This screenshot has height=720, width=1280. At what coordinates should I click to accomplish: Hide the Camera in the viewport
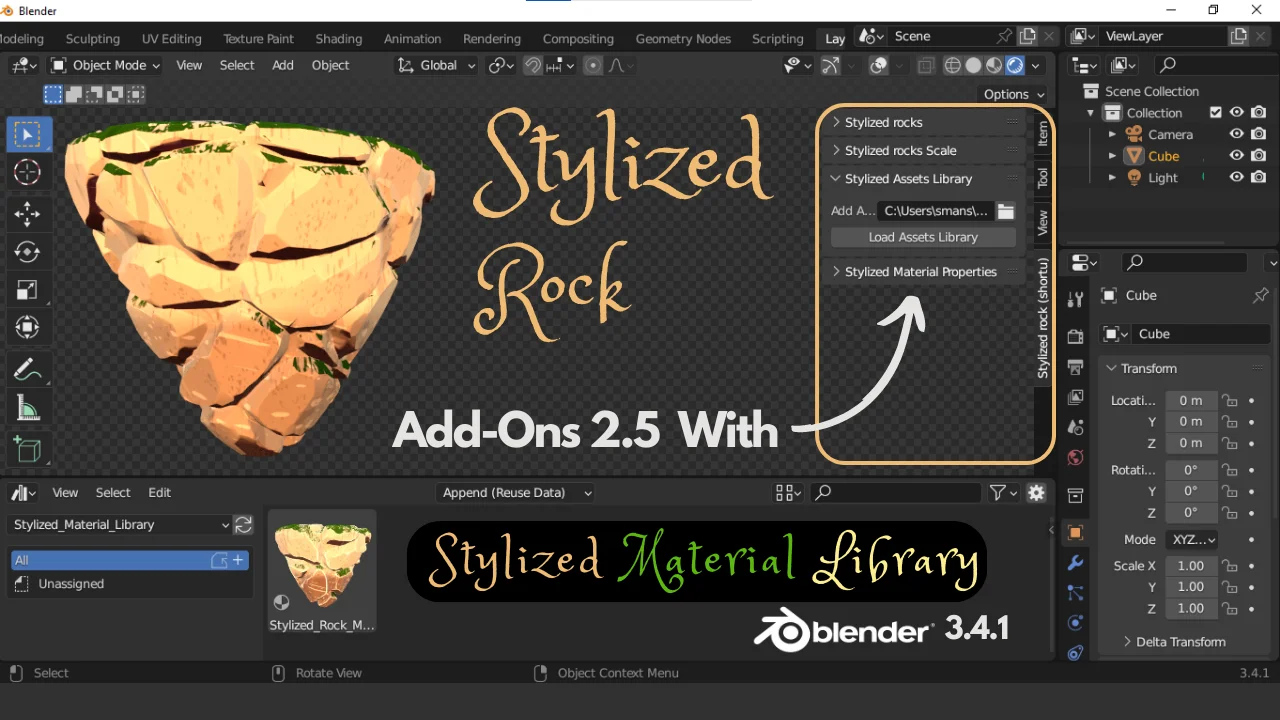tap(1237, 133)
